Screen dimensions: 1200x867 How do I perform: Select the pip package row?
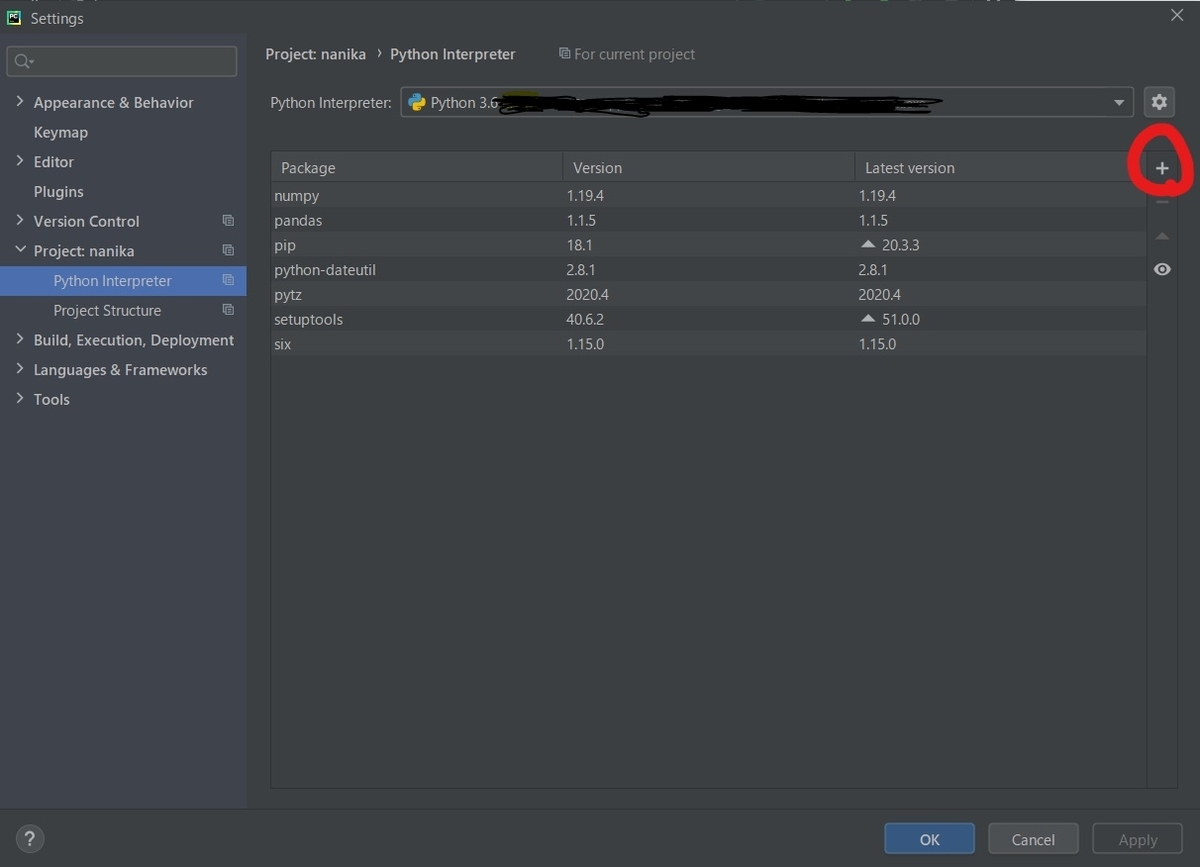click(x=708, y=245)
